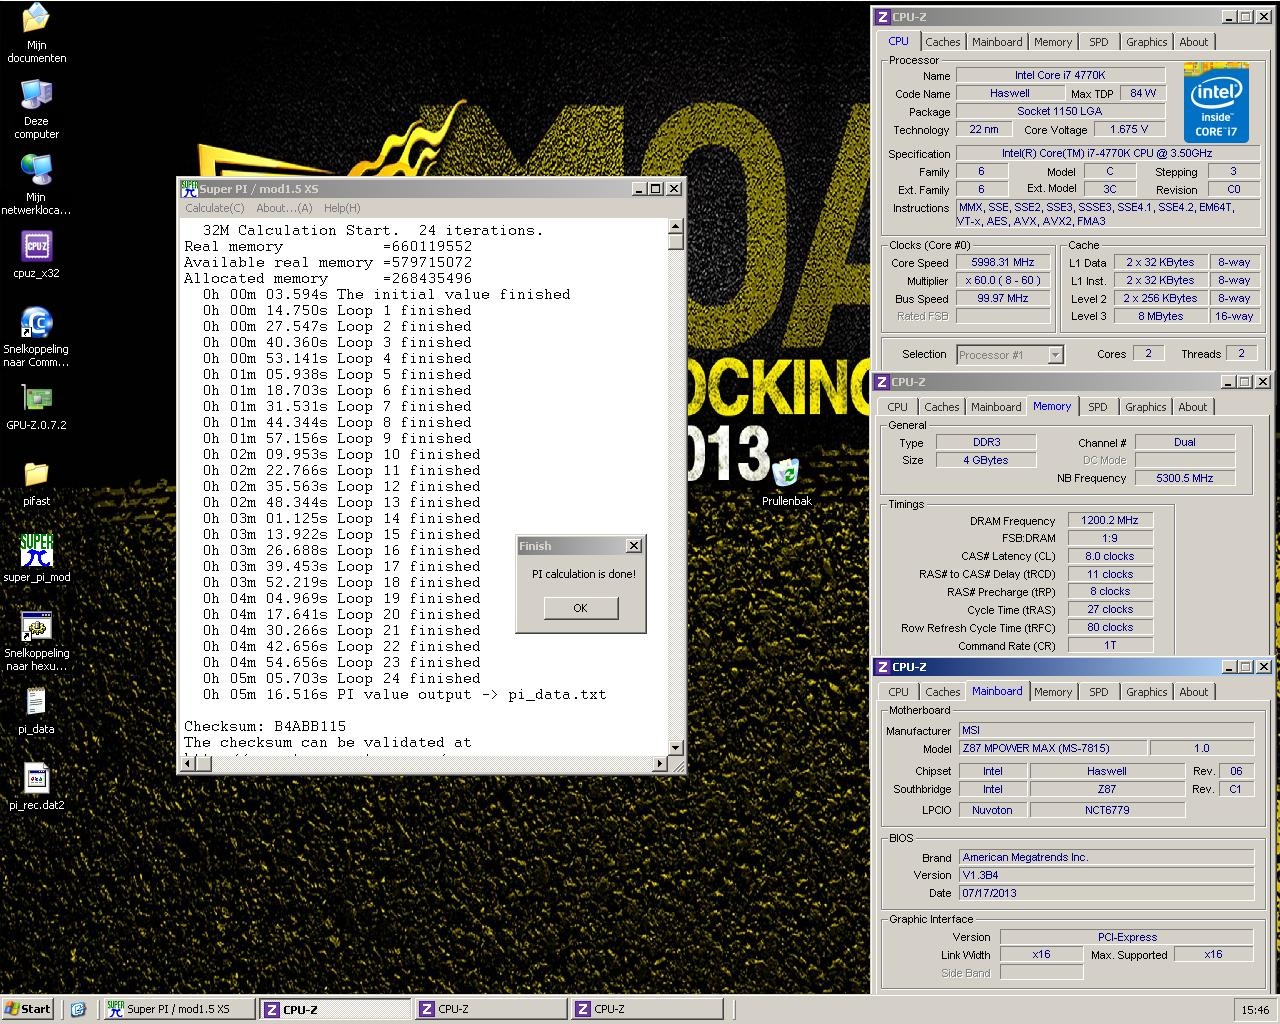Open the Calculate(C) menu in Super PI
The image size is (1280, 1024).
coord(214,208)
